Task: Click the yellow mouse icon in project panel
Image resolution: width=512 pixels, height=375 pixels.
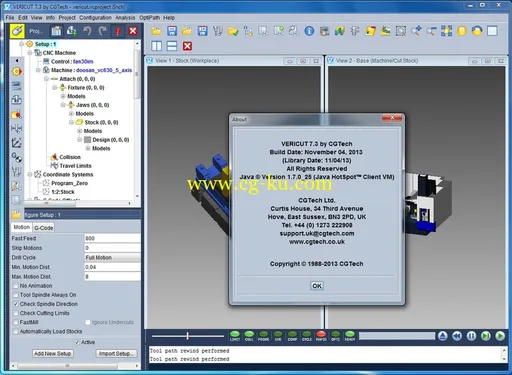Action: point(17,31)
